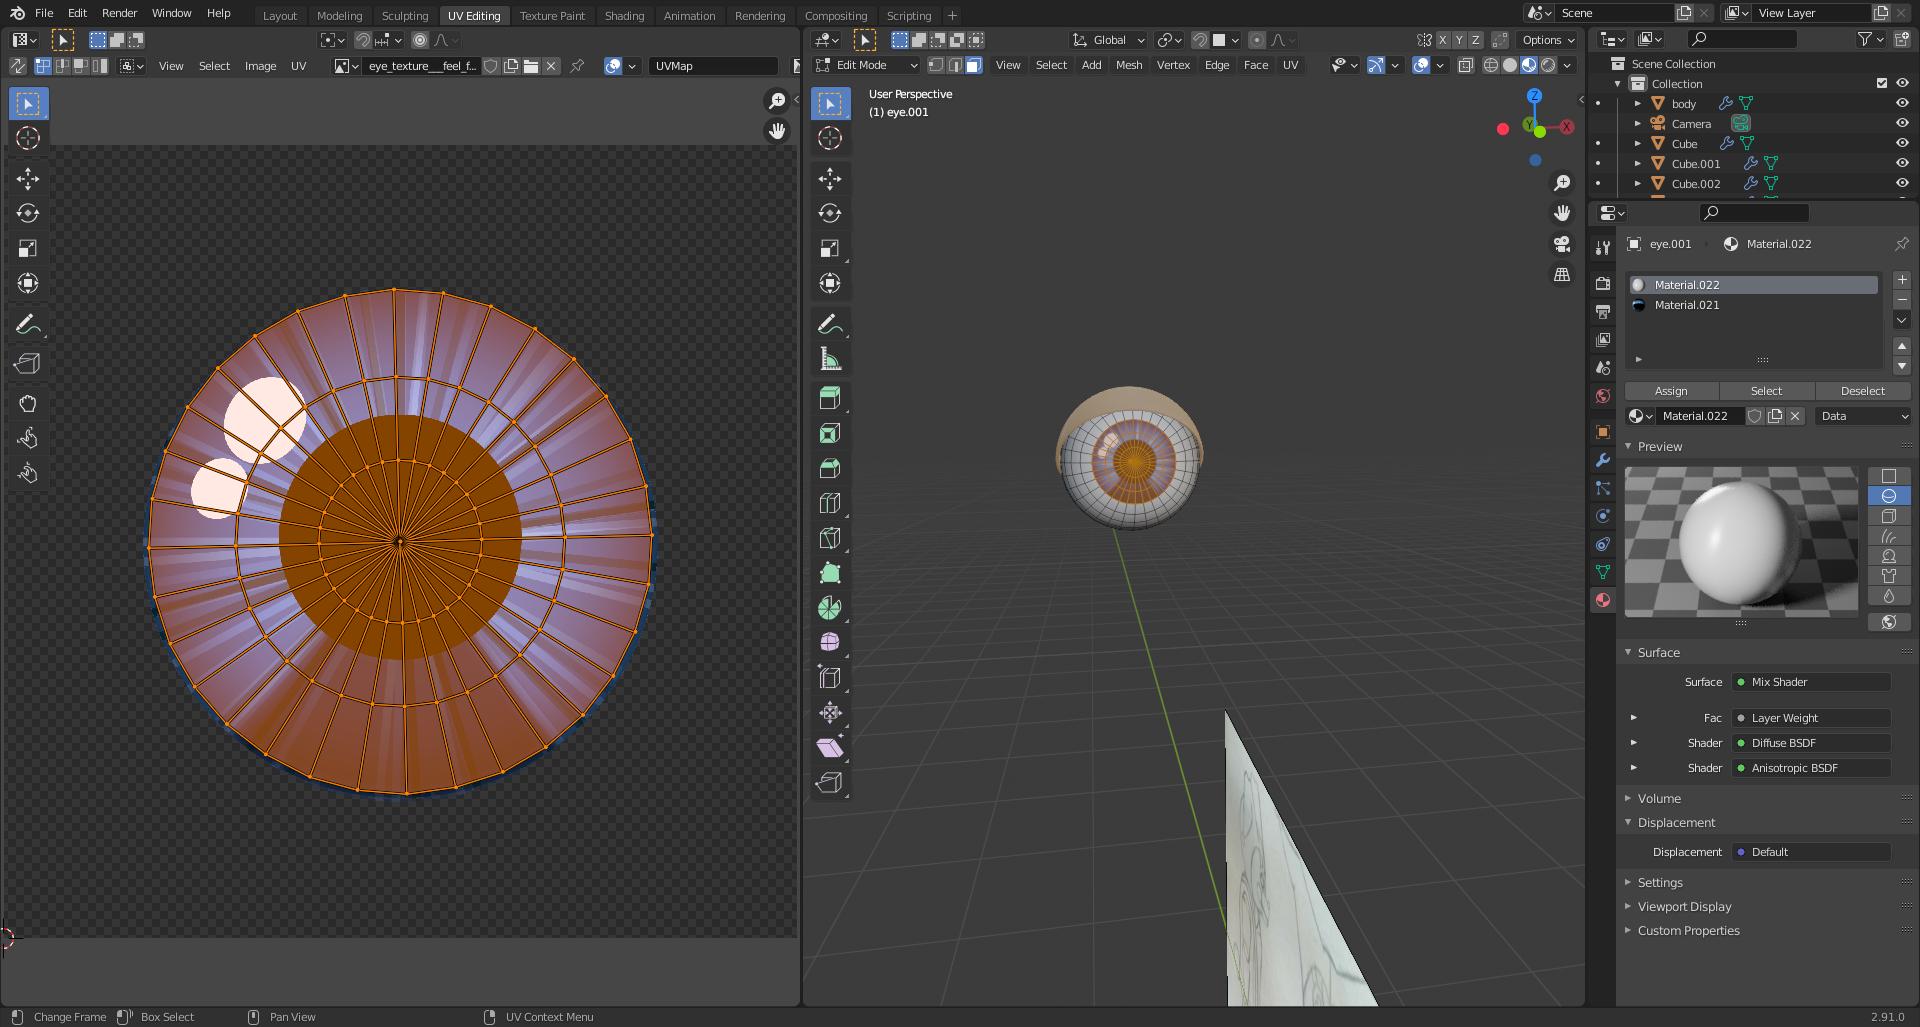Image resolution: width=1920 pixels, height=1027 pixels.
Task: Select the Inset Faces tool
Action: 830,433
